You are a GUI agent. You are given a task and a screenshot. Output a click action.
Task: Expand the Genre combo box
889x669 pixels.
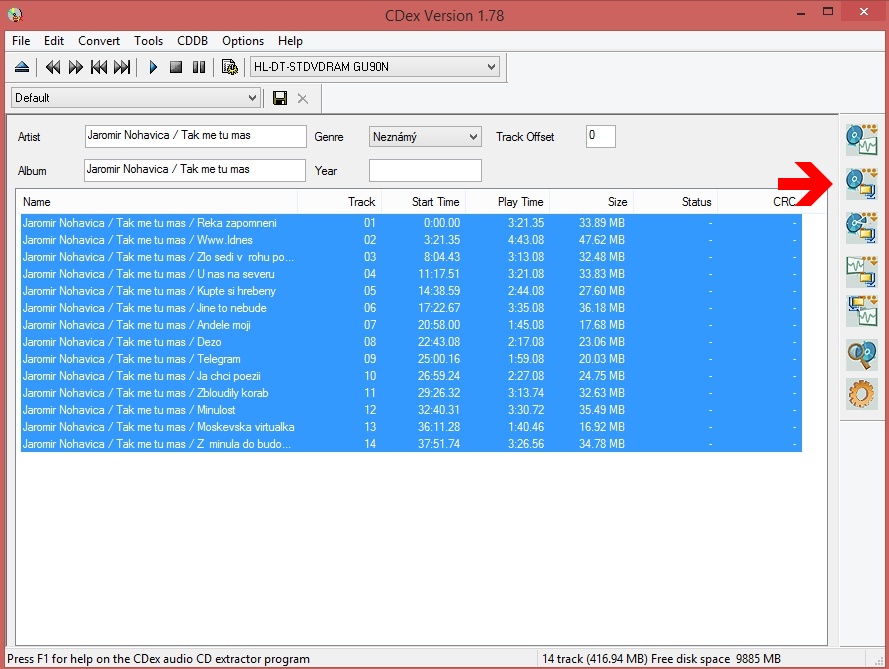(x=472, y=137)
